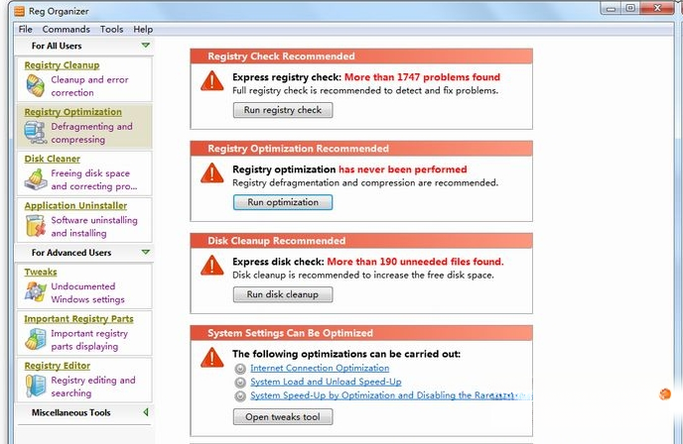Click warning triangle in System Settings panel
The height and width of the screenshot is (444, 683).
212,358
